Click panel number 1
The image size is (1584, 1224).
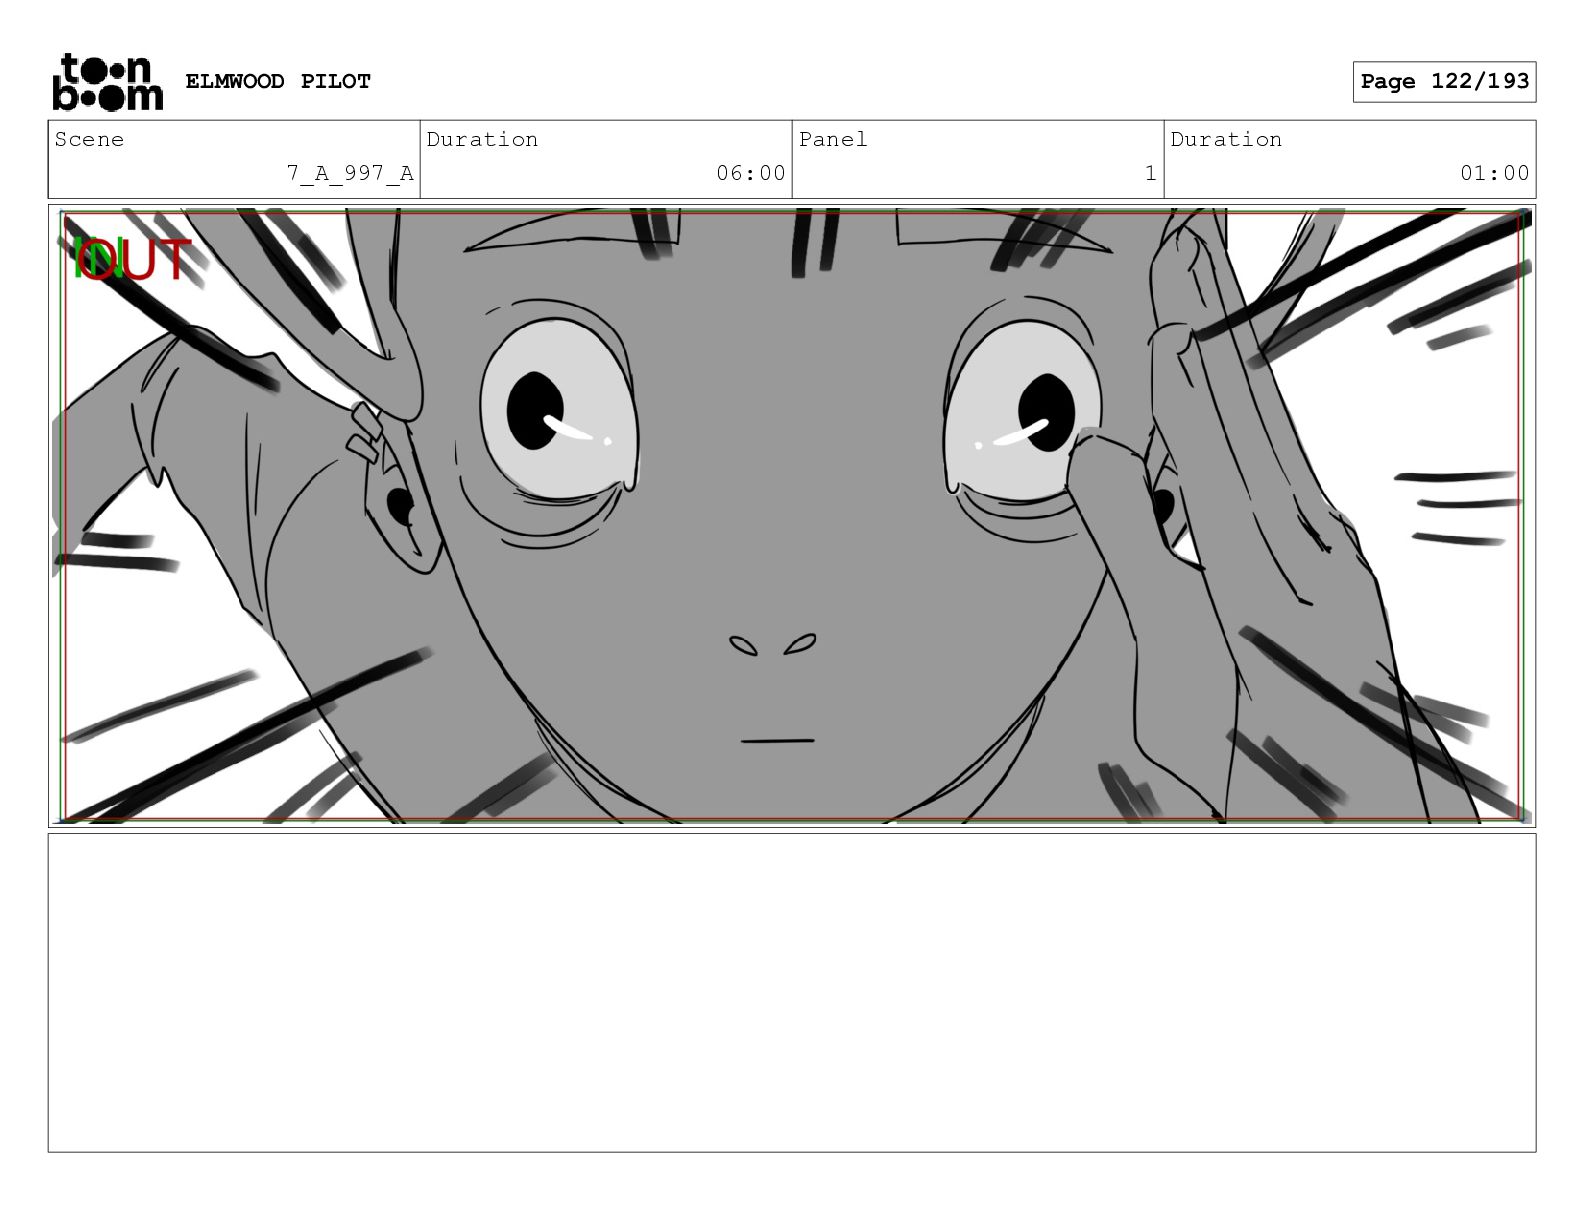(x=1150, y=173)
